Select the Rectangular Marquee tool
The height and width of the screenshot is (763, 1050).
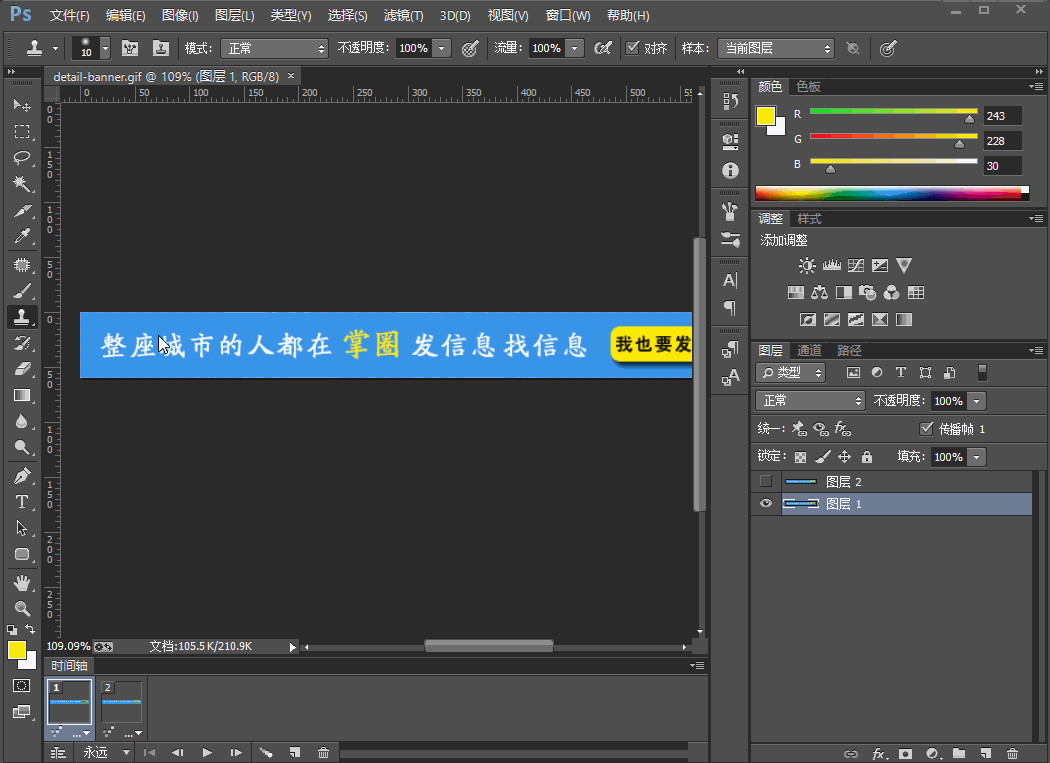coord(22,132)
